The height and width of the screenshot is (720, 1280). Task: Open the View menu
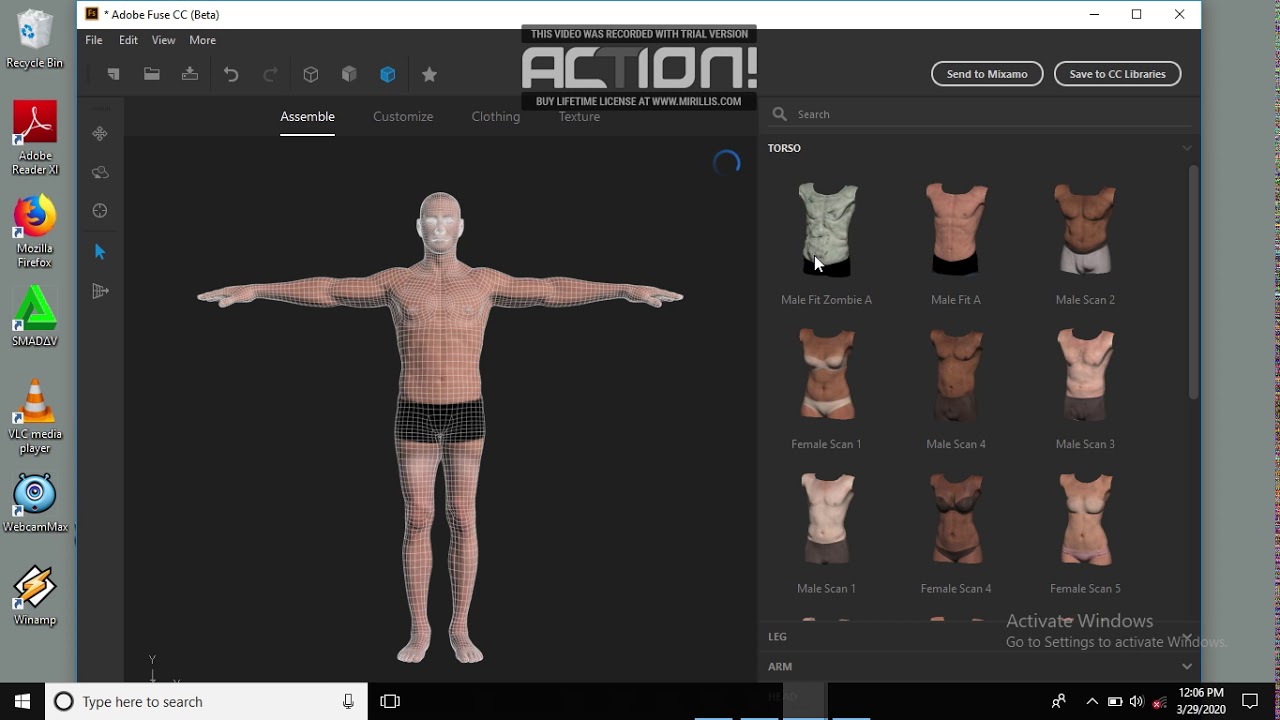click(x=163, y=40)
